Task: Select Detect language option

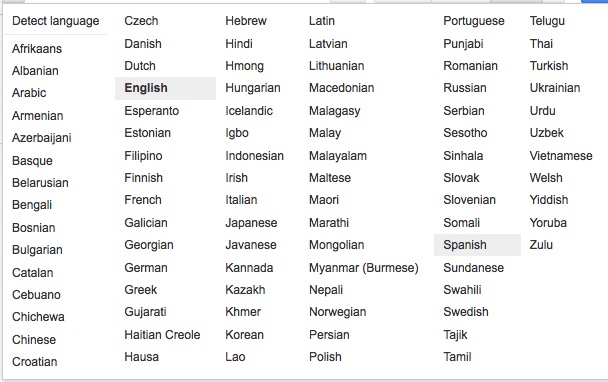Action: coord(55,21)
